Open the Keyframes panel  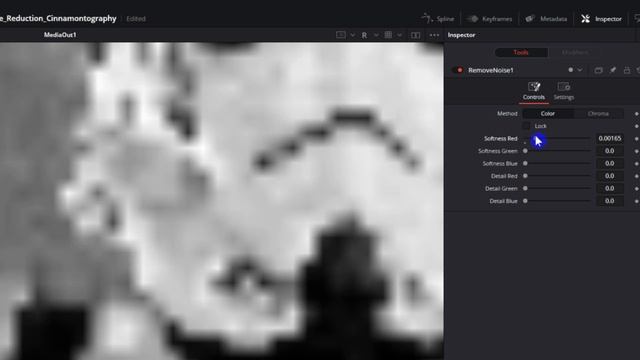(489, 19)
